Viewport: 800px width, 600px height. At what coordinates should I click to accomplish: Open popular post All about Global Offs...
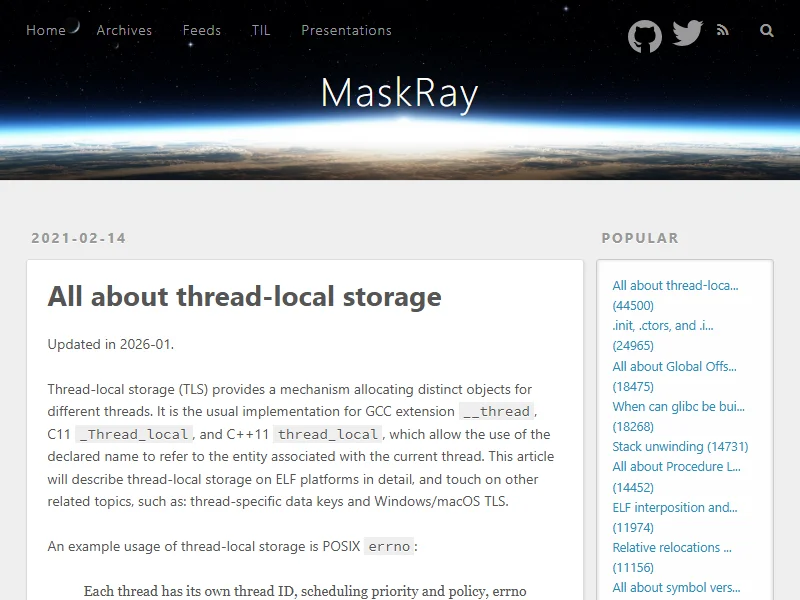pyautogui.click(x=673, y=366)
